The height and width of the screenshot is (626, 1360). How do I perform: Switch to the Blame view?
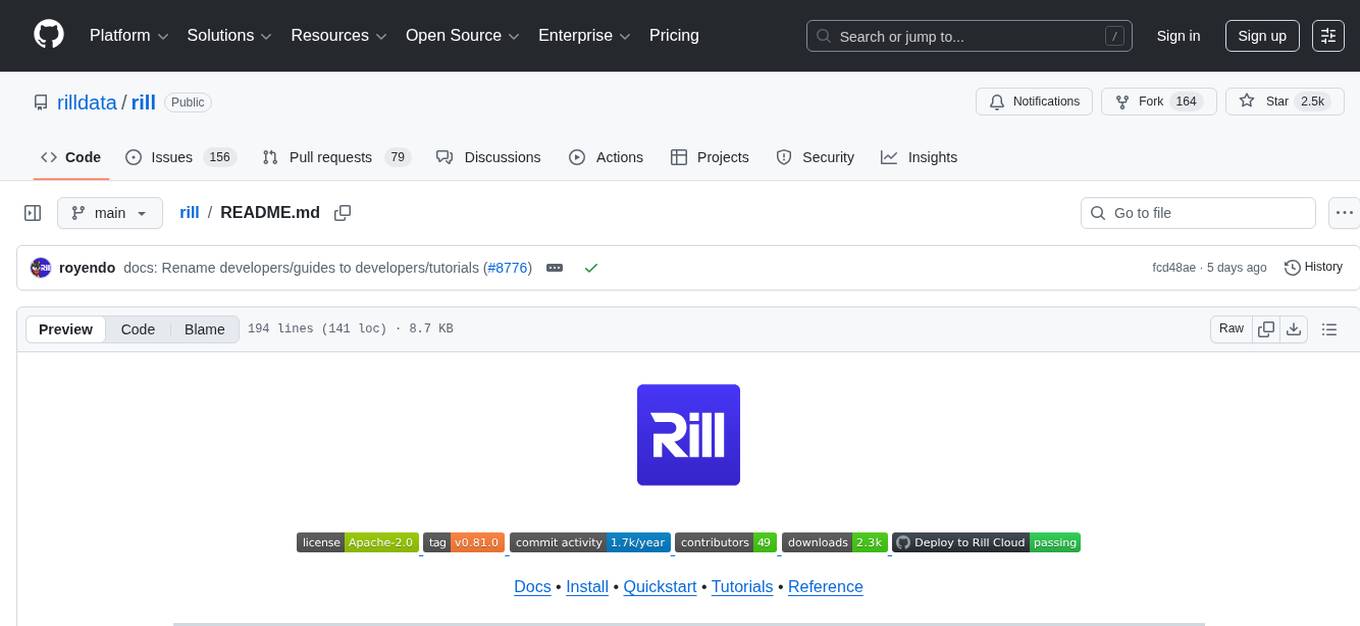coord(204,329)
